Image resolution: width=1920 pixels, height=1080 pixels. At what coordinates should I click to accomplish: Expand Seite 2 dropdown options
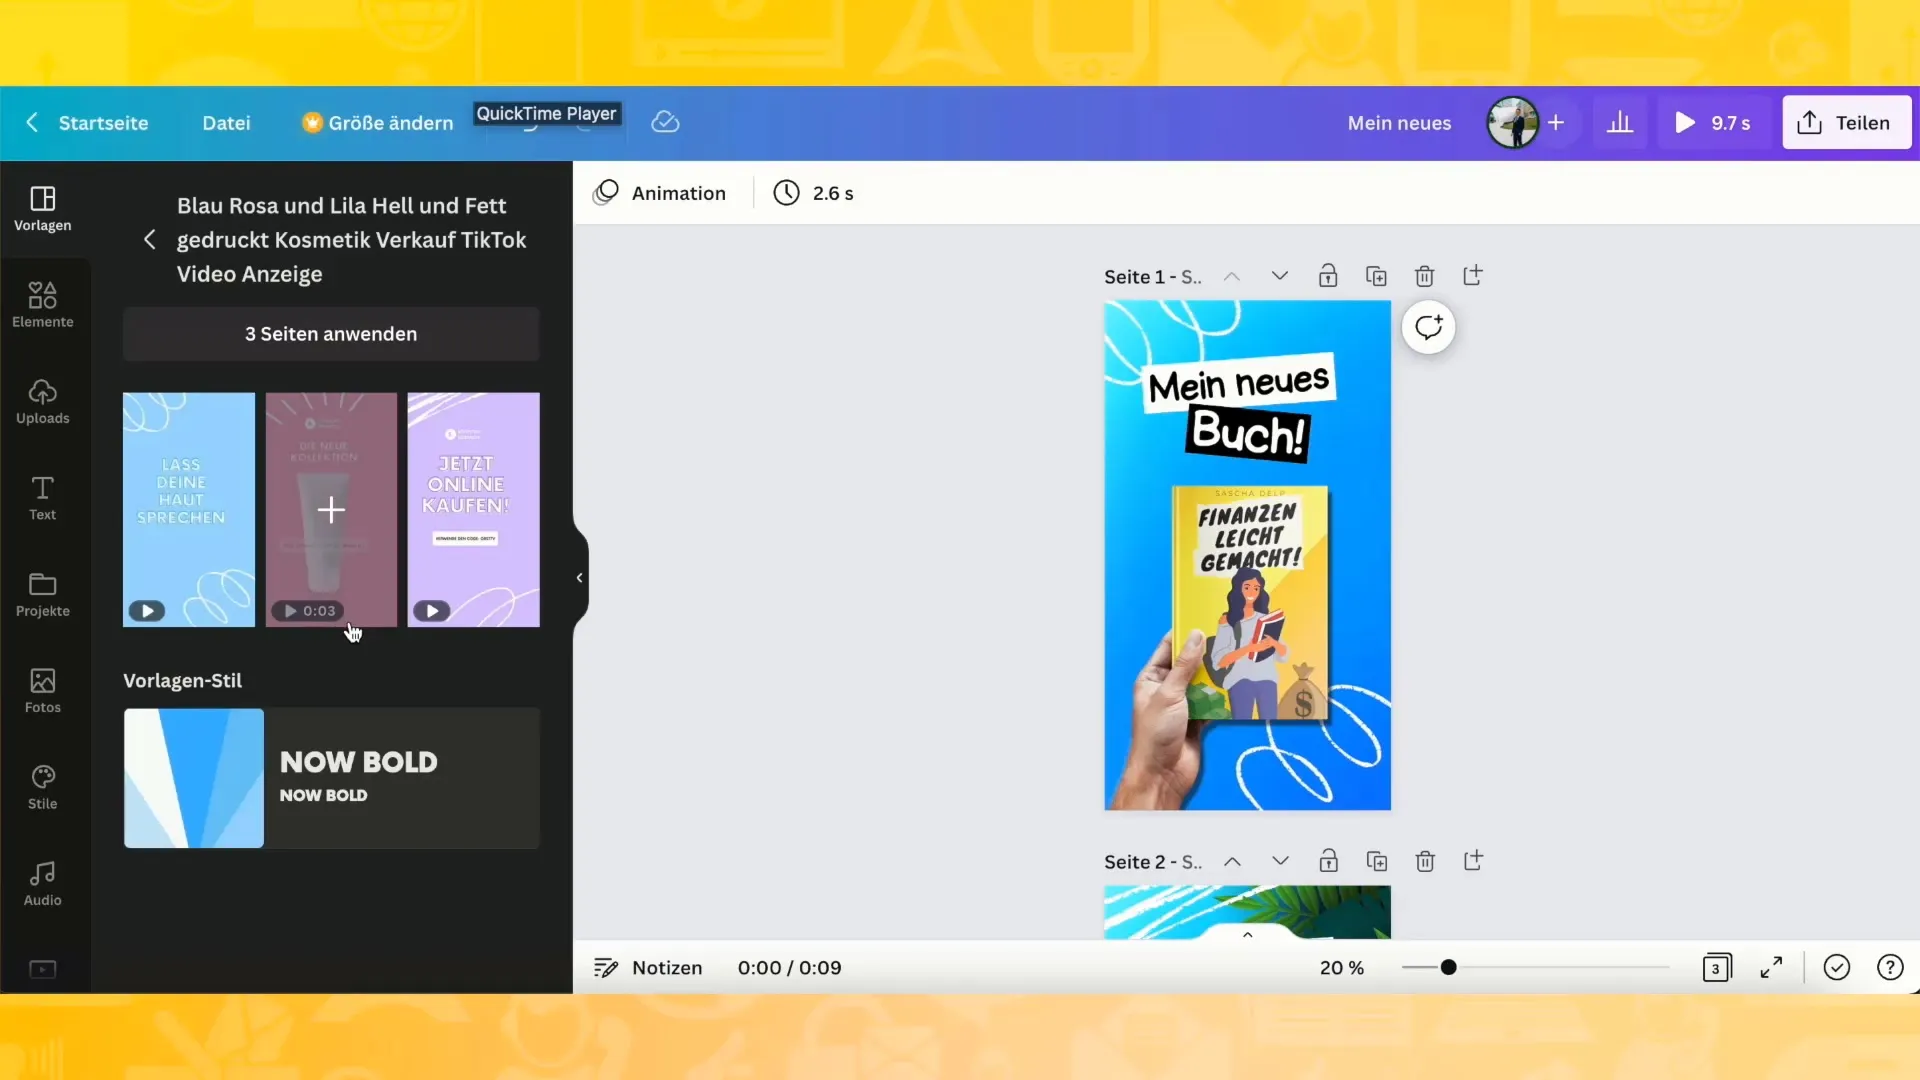[x=1278, y=861]
